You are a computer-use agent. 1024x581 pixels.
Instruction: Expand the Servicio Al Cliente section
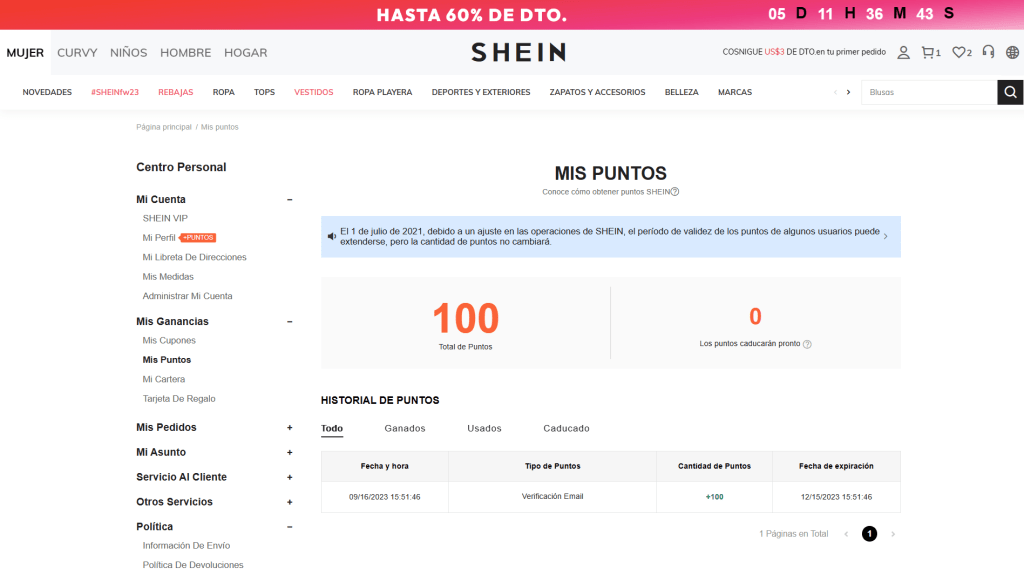click(289, 477)
